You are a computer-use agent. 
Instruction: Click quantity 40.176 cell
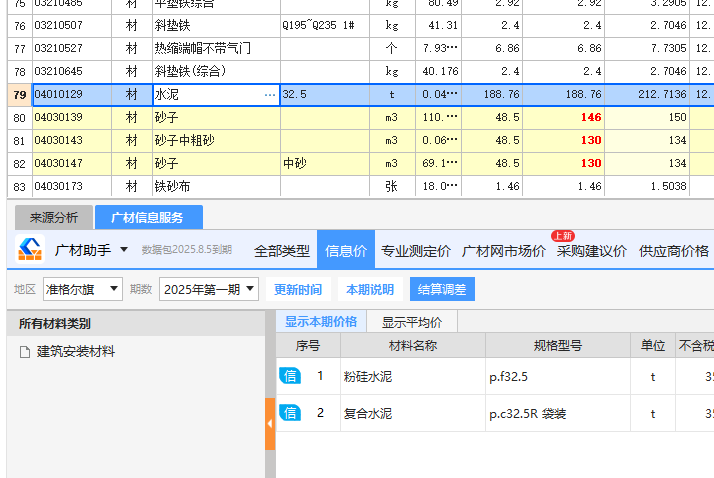click(439, 71)
